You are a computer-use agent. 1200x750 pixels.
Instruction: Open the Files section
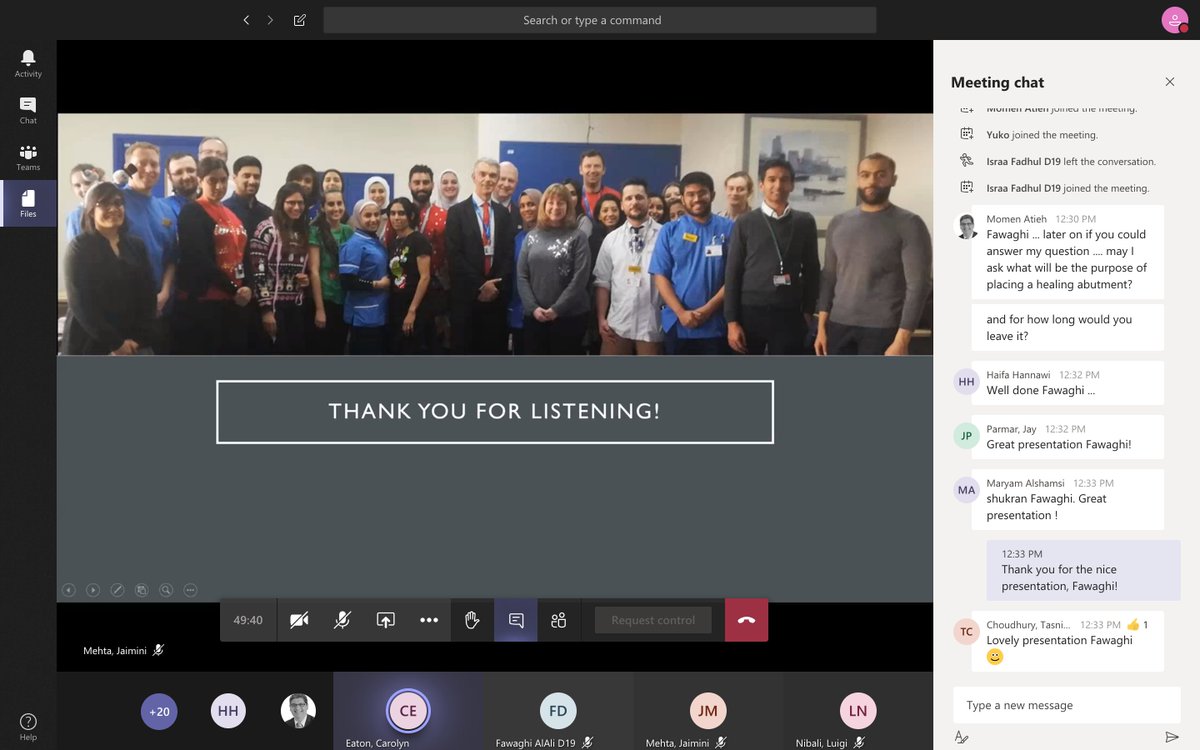coord(28,203)
